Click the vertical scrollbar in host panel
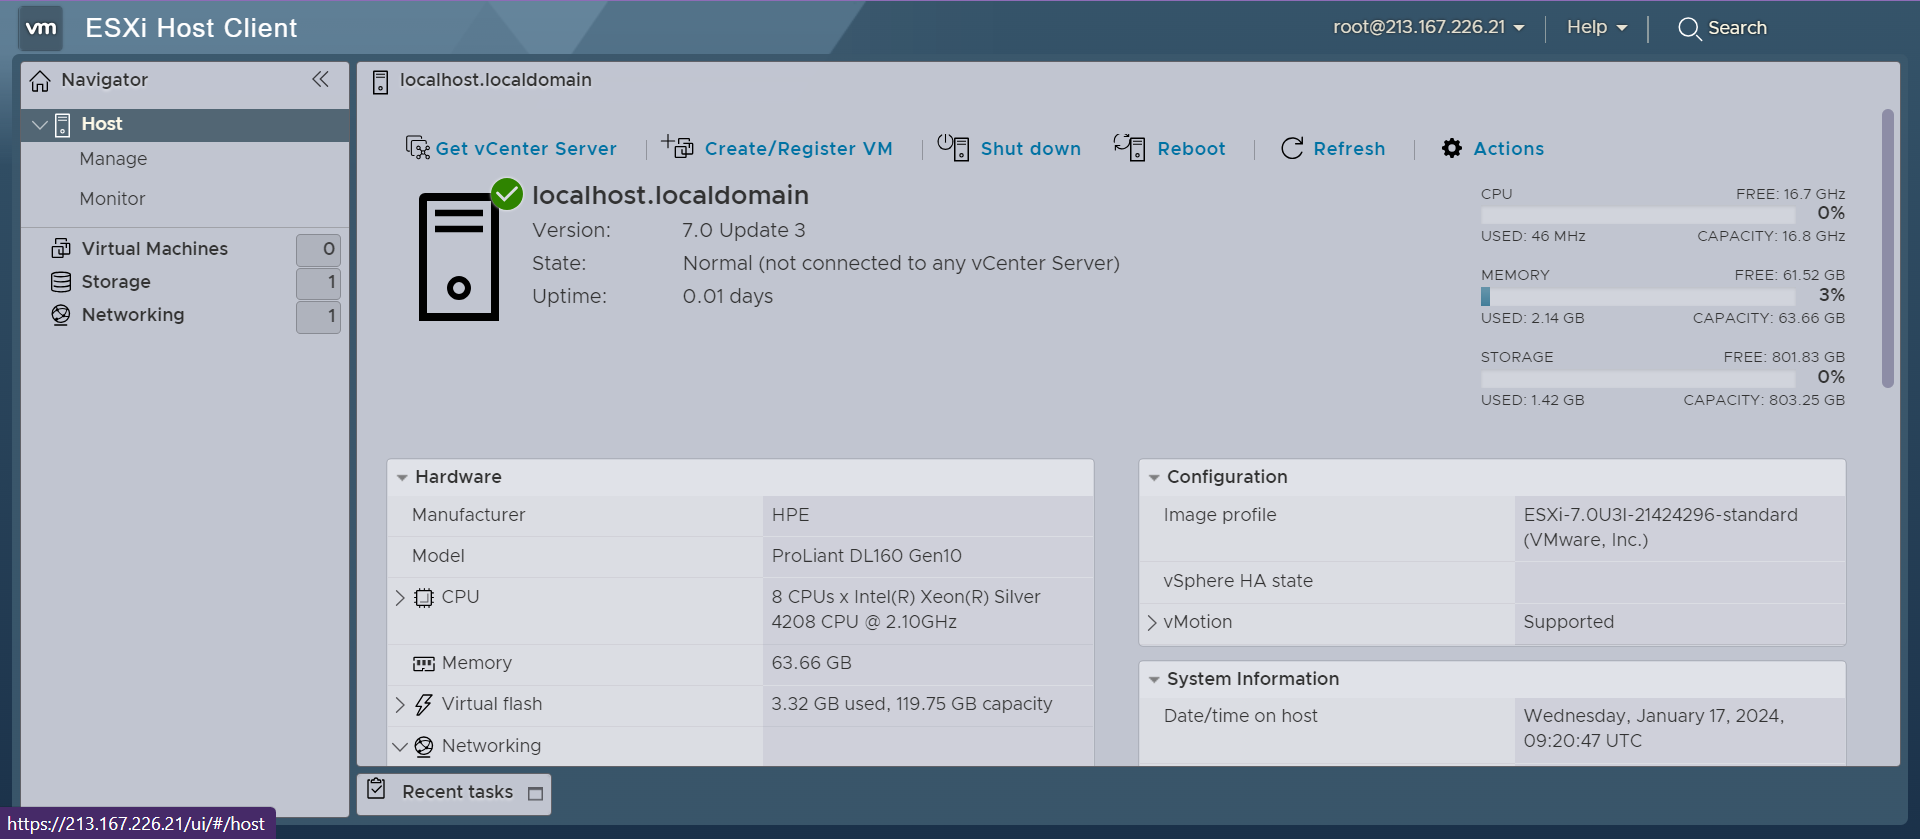Image resolution: width=1920 pixels, height=839 pixels. tap(1888, 248)
